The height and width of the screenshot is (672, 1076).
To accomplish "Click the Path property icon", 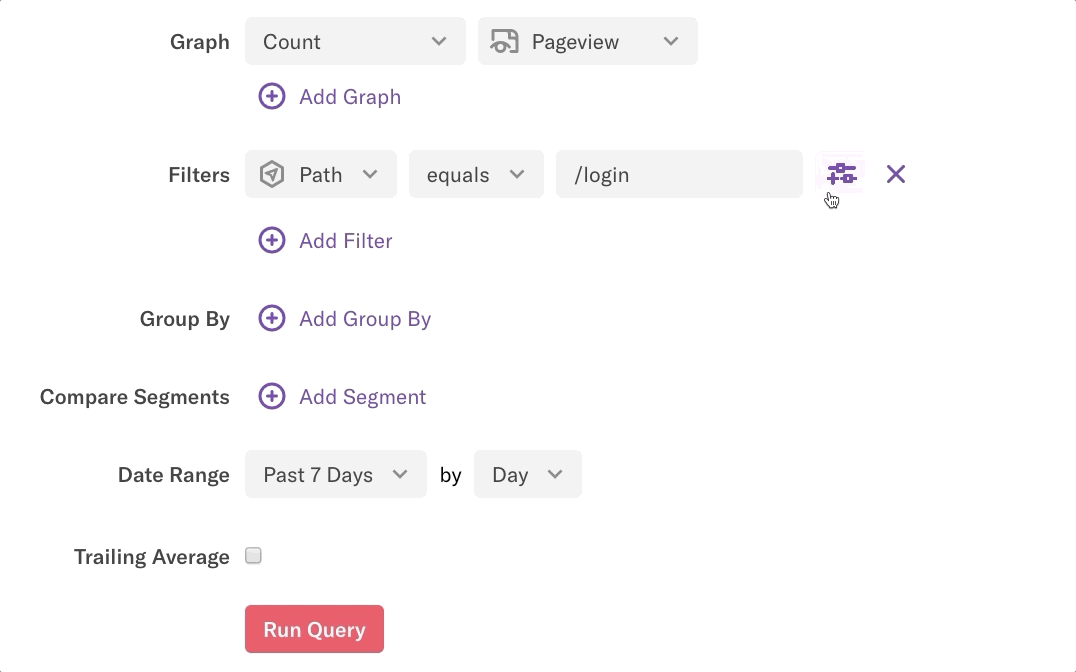I will pyautogui.click(x=272, y=174).
